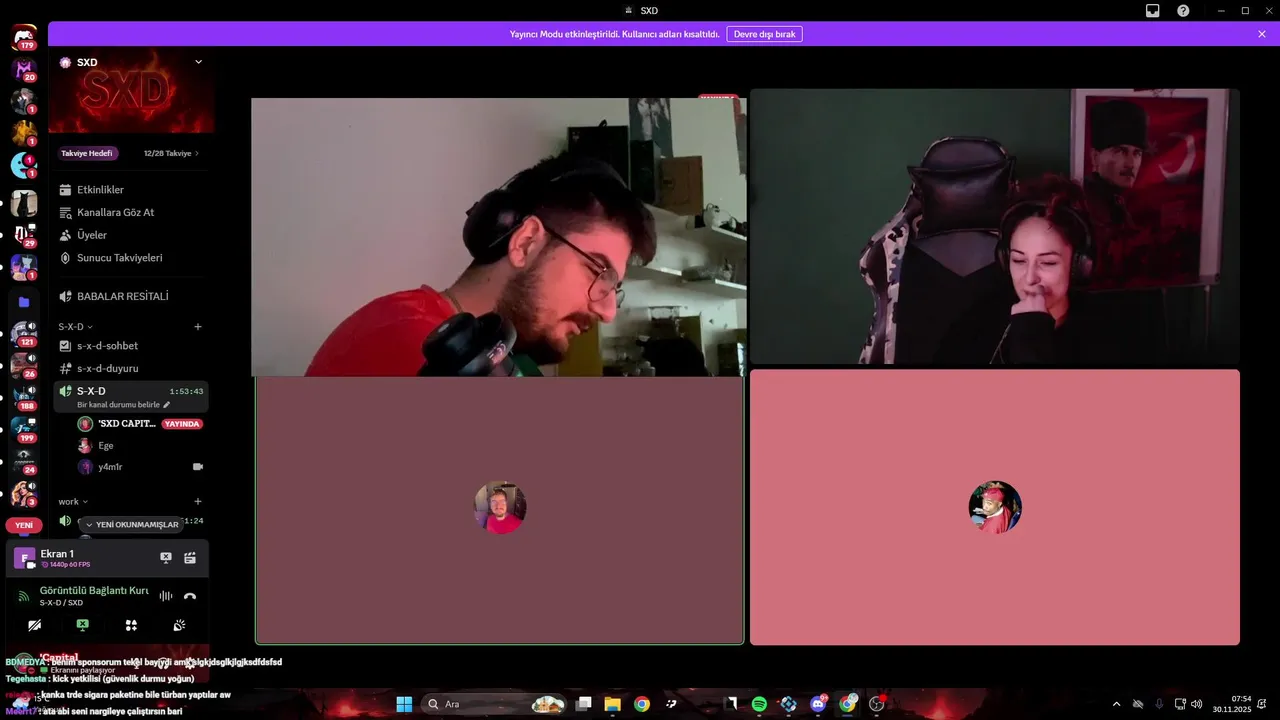This screenshot has height=720, width=1280.
Task: Open Discord inbox icon in title bar
Action: 1152,10
